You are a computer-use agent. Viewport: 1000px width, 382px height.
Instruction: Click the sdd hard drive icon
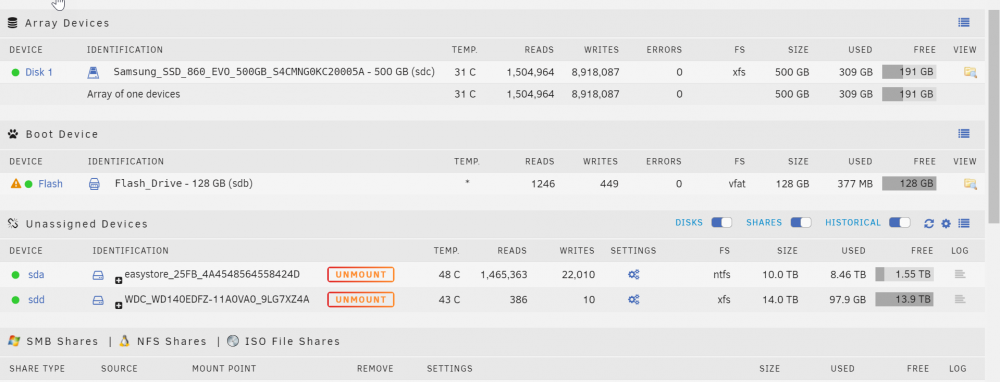pos(98,300)
